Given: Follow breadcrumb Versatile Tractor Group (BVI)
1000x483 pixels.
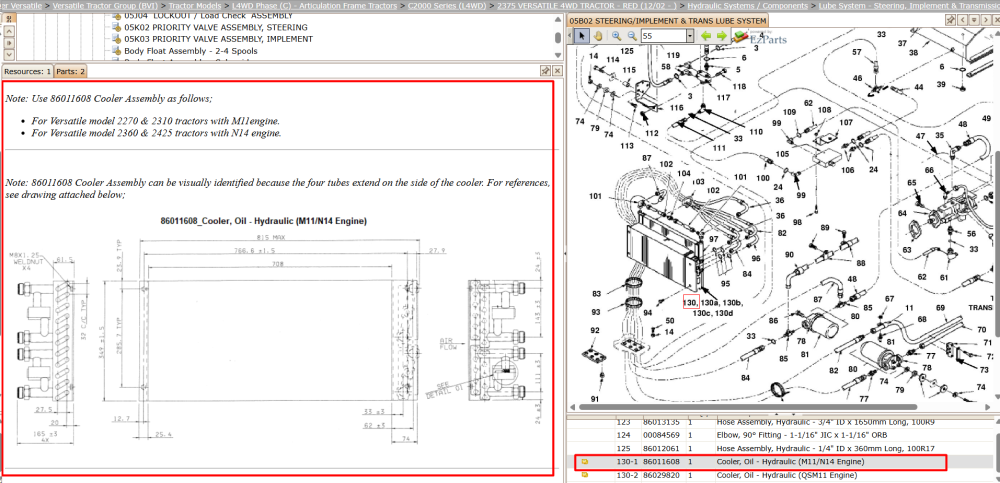Looking at the screenshot, I should (105, 5).
